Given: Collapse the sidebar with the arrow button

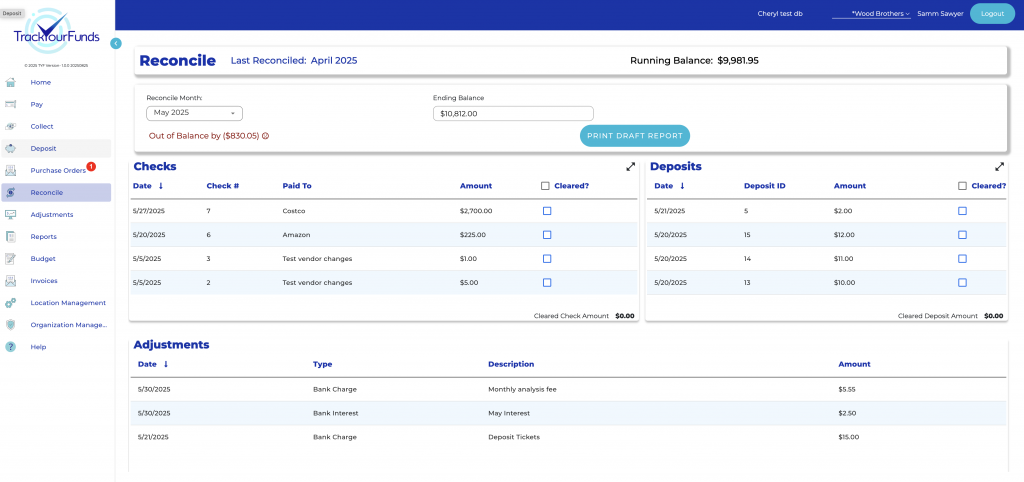Looking at the screenshot, I should coord(116,43).
